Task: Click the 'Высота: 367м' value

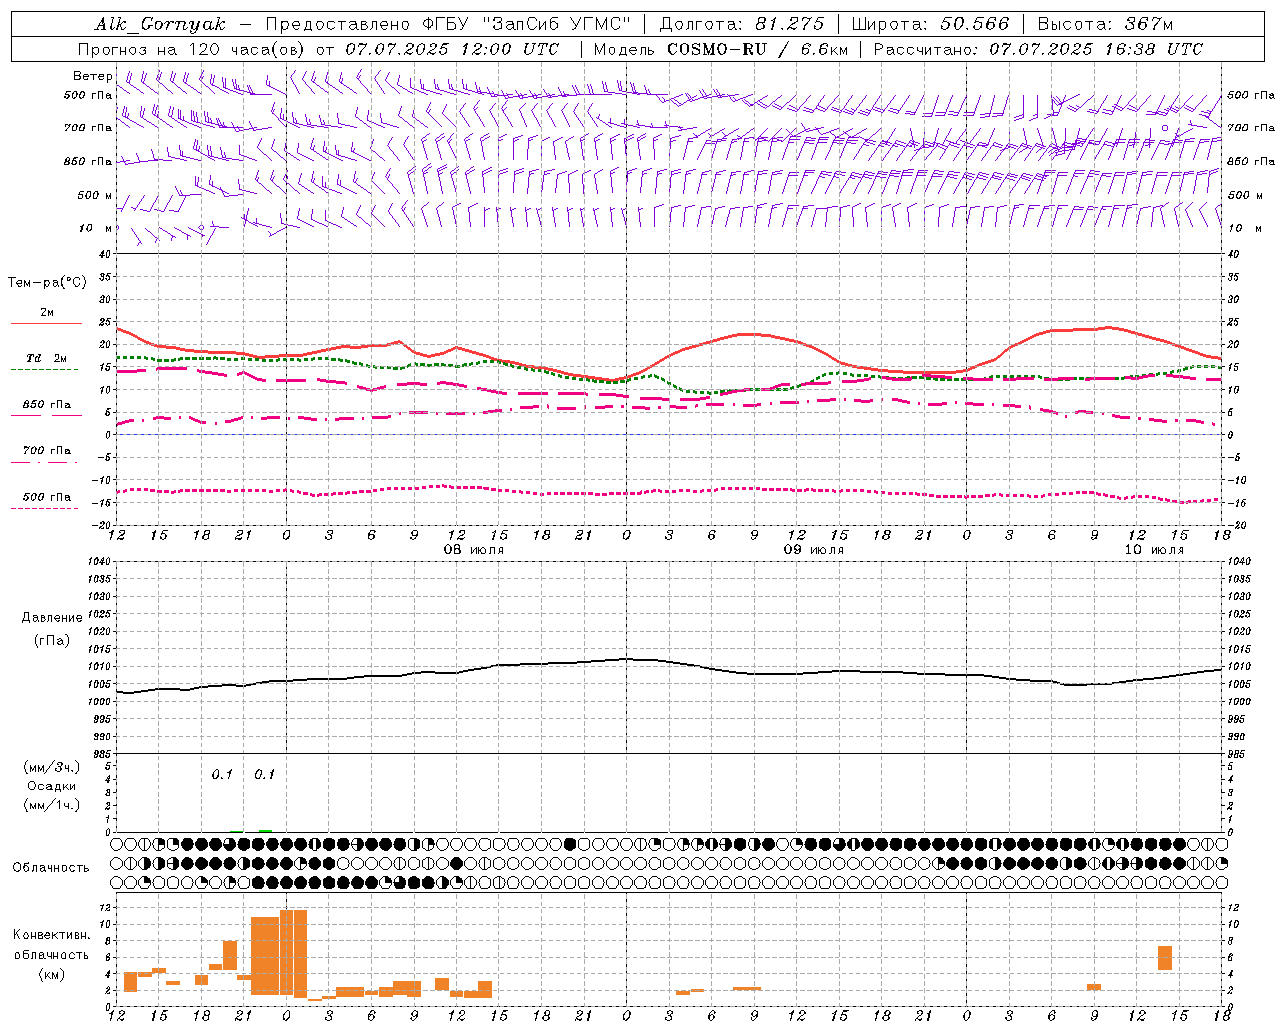Action: (x=1105, y=24)
